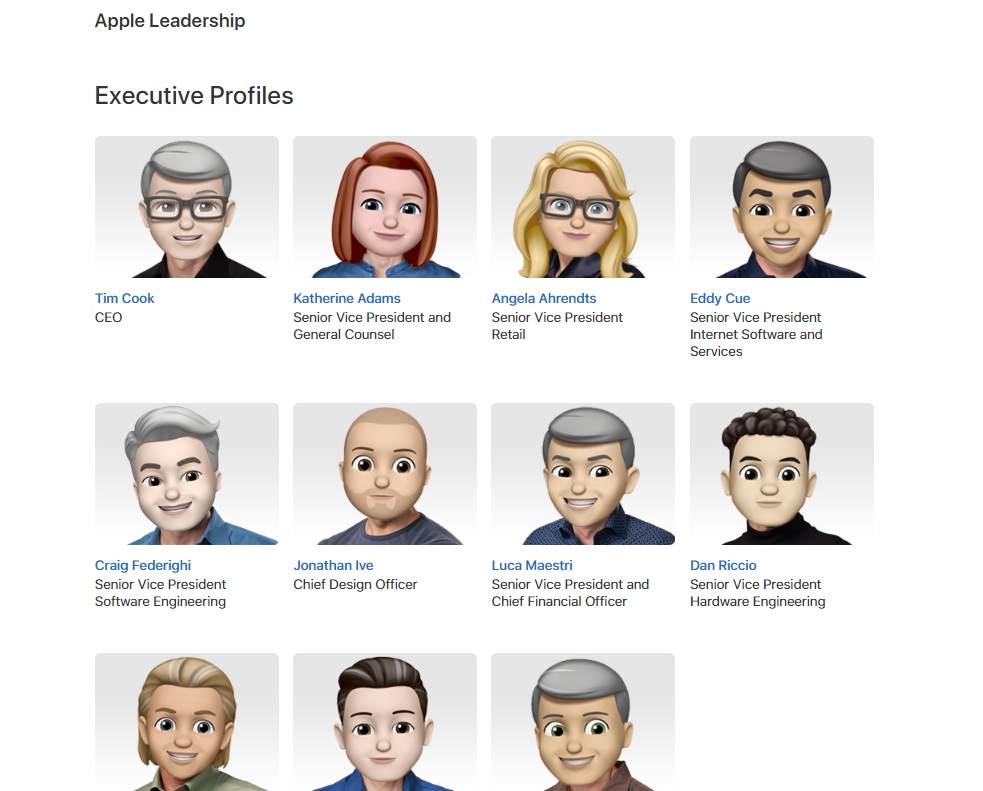Click Katherine Adams' red-haired avatar image
The width and height of the screenshot is (983, 791).
tap(385, 207)
